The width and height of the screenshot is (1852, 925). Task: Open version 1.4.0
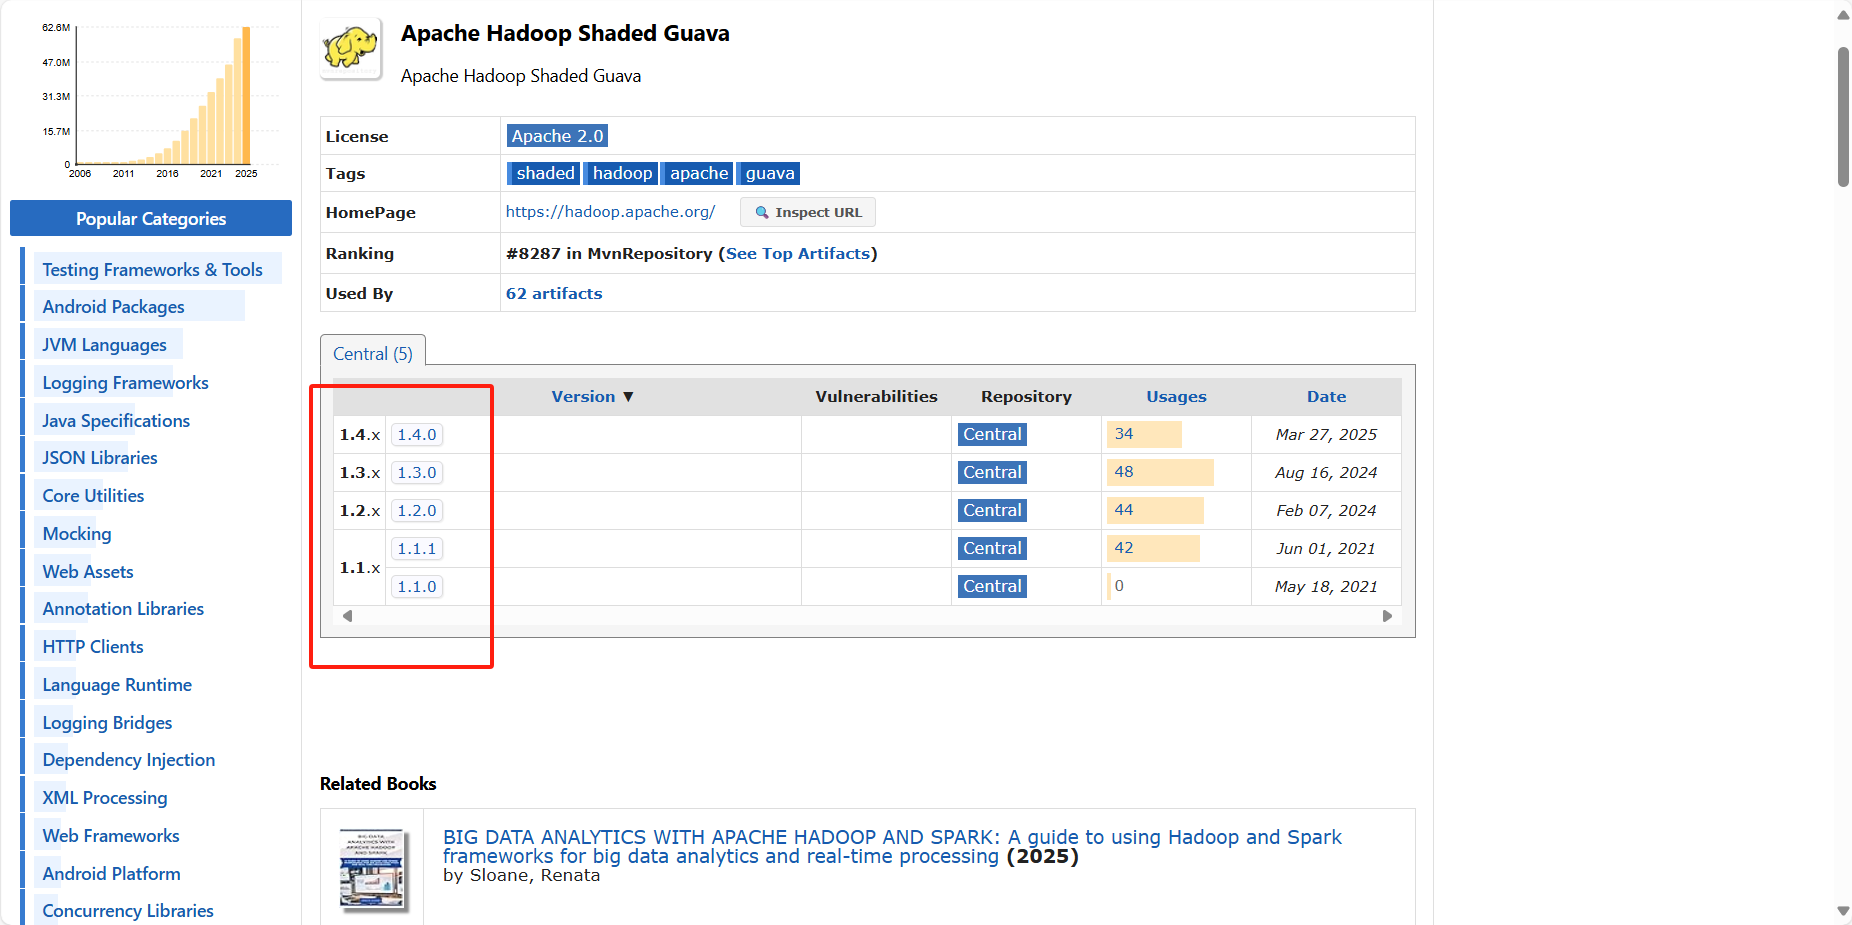pos(416,435)
